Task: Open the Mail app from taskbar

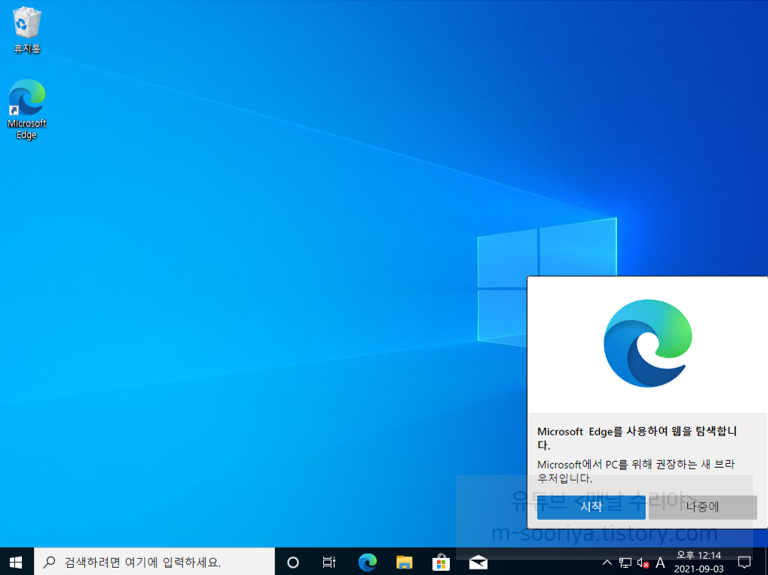Action: coord(478,562)
